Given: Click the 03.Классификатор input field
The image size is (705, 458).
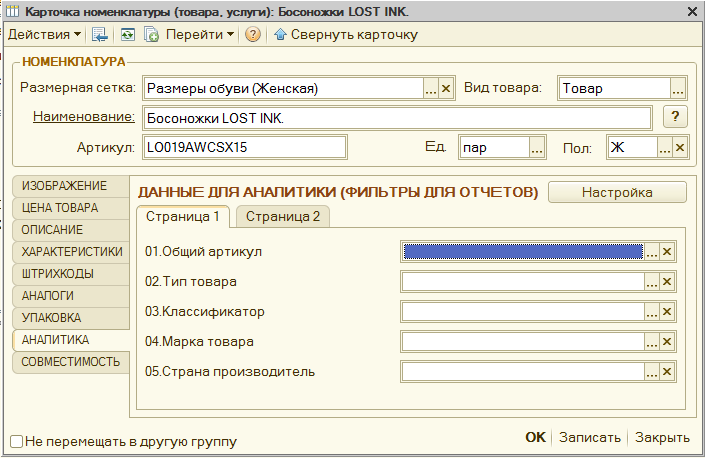Looking at the screenshot, I should tap(523, 311).
